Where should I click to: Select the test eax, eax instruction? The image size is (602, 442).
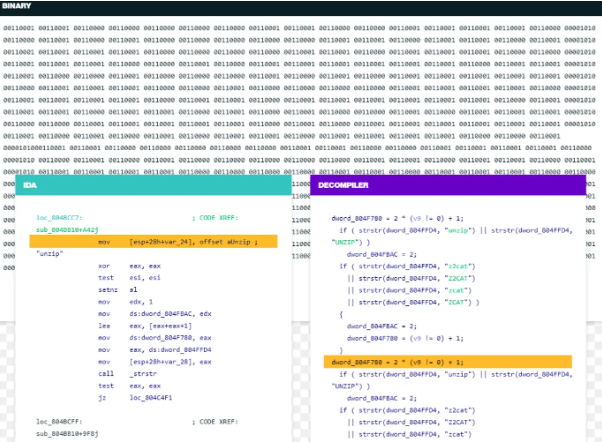pyautogui.click(x=129, y=386)
